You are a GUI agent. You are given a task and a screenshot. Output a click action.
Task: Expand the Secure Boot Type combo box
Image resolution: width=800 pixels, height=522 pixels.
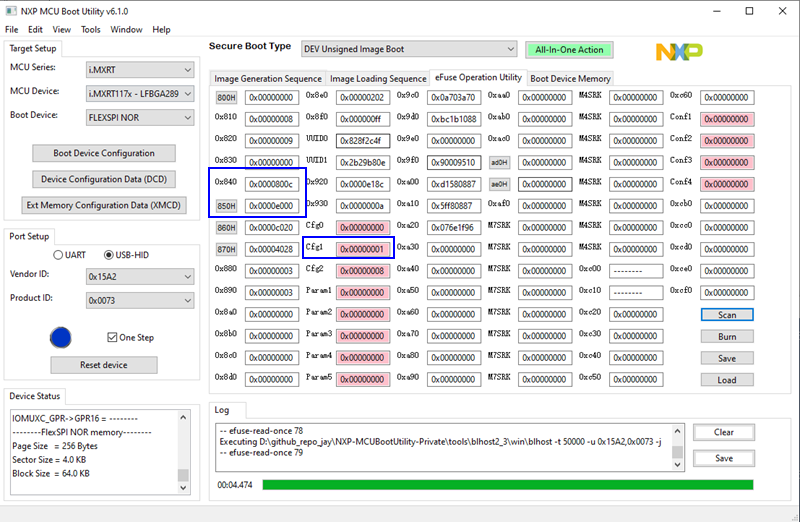[x=409, y=49]
